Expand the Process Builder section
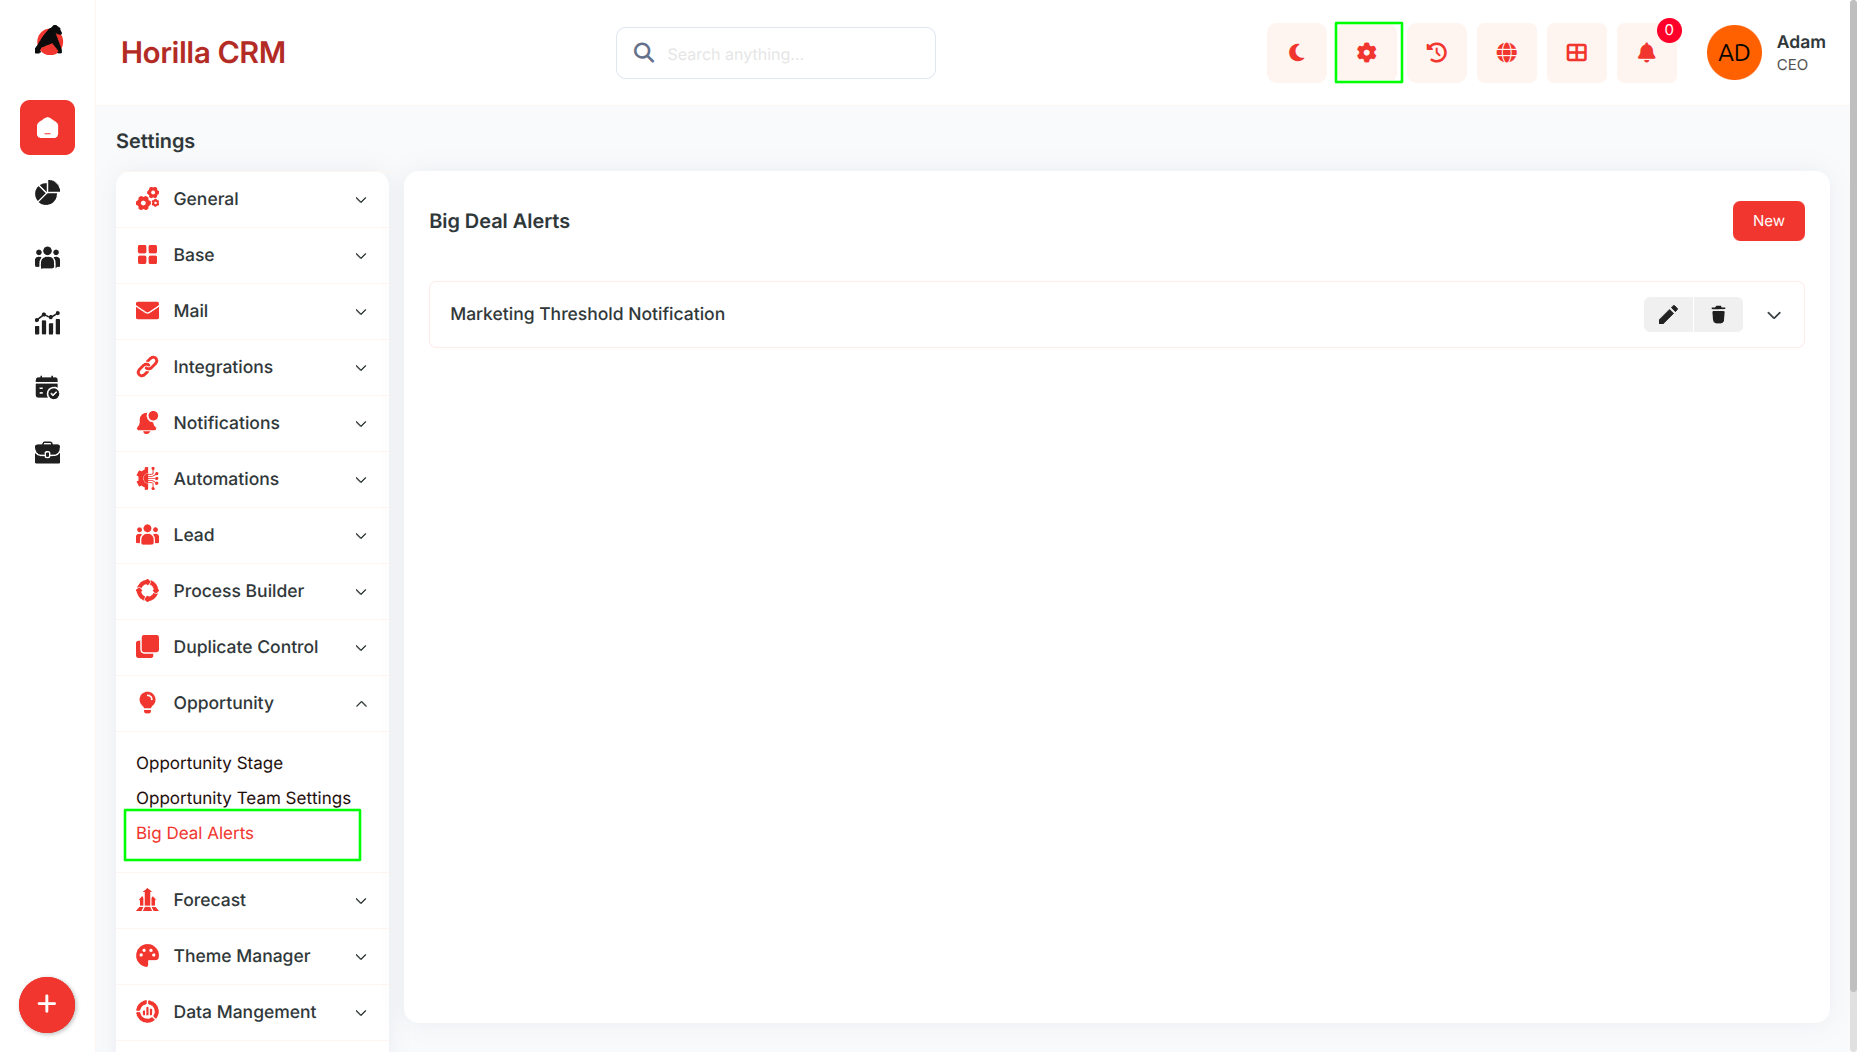This screenshot has width=1857, height=1052. click(252, 591)
